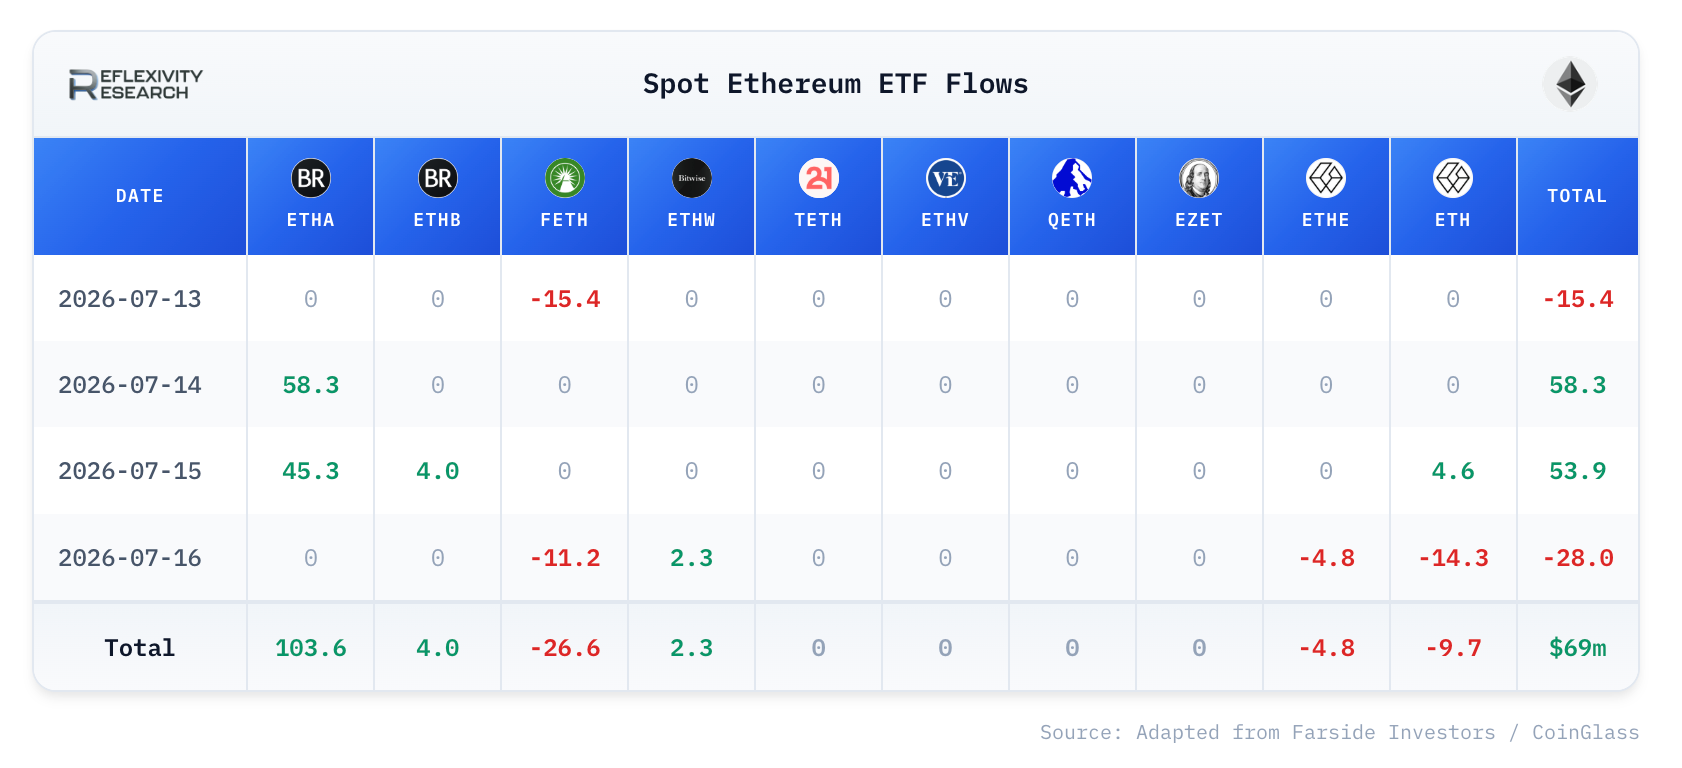Click the BlackRock ETHB logo icon
The width and height of the screenshot is (1682, 768).
pos(438,178)
